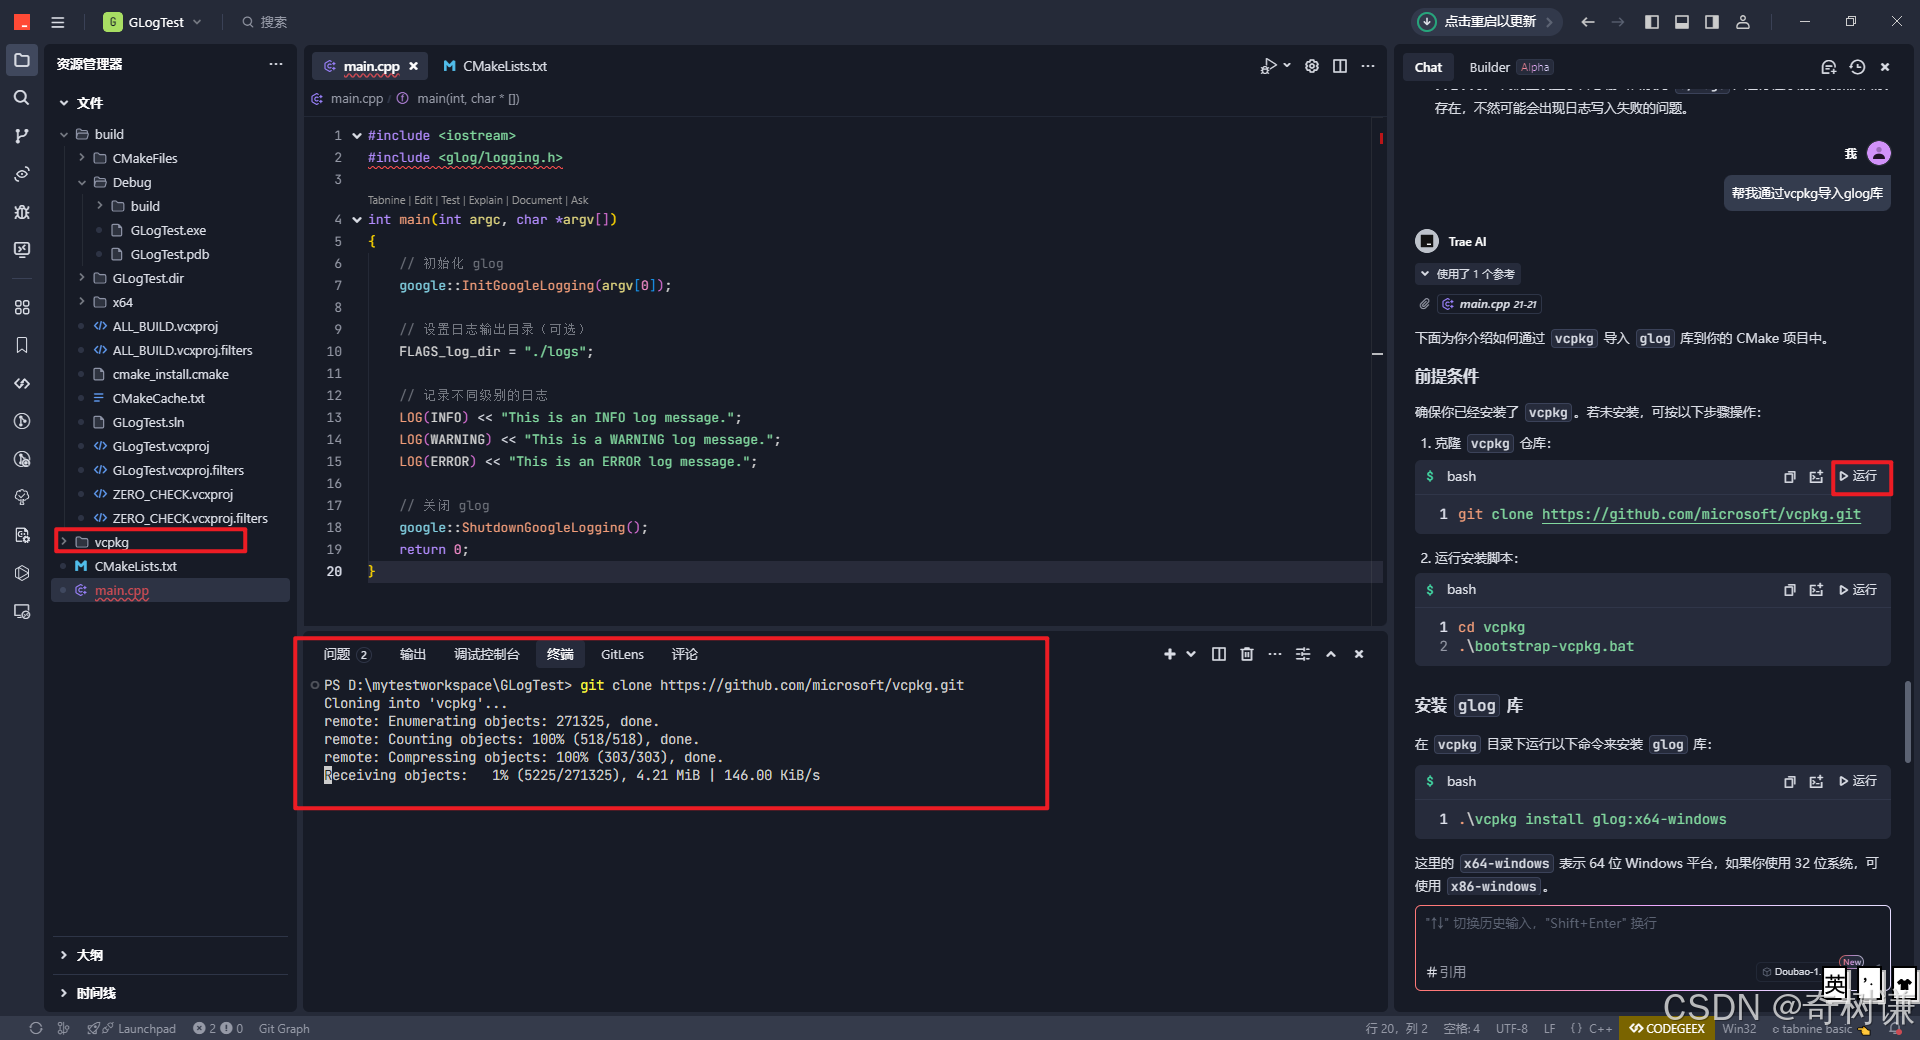Viewport: 1920px width, 1040px height.
Task: Open the account profile icon
Action: (1743, 22)
